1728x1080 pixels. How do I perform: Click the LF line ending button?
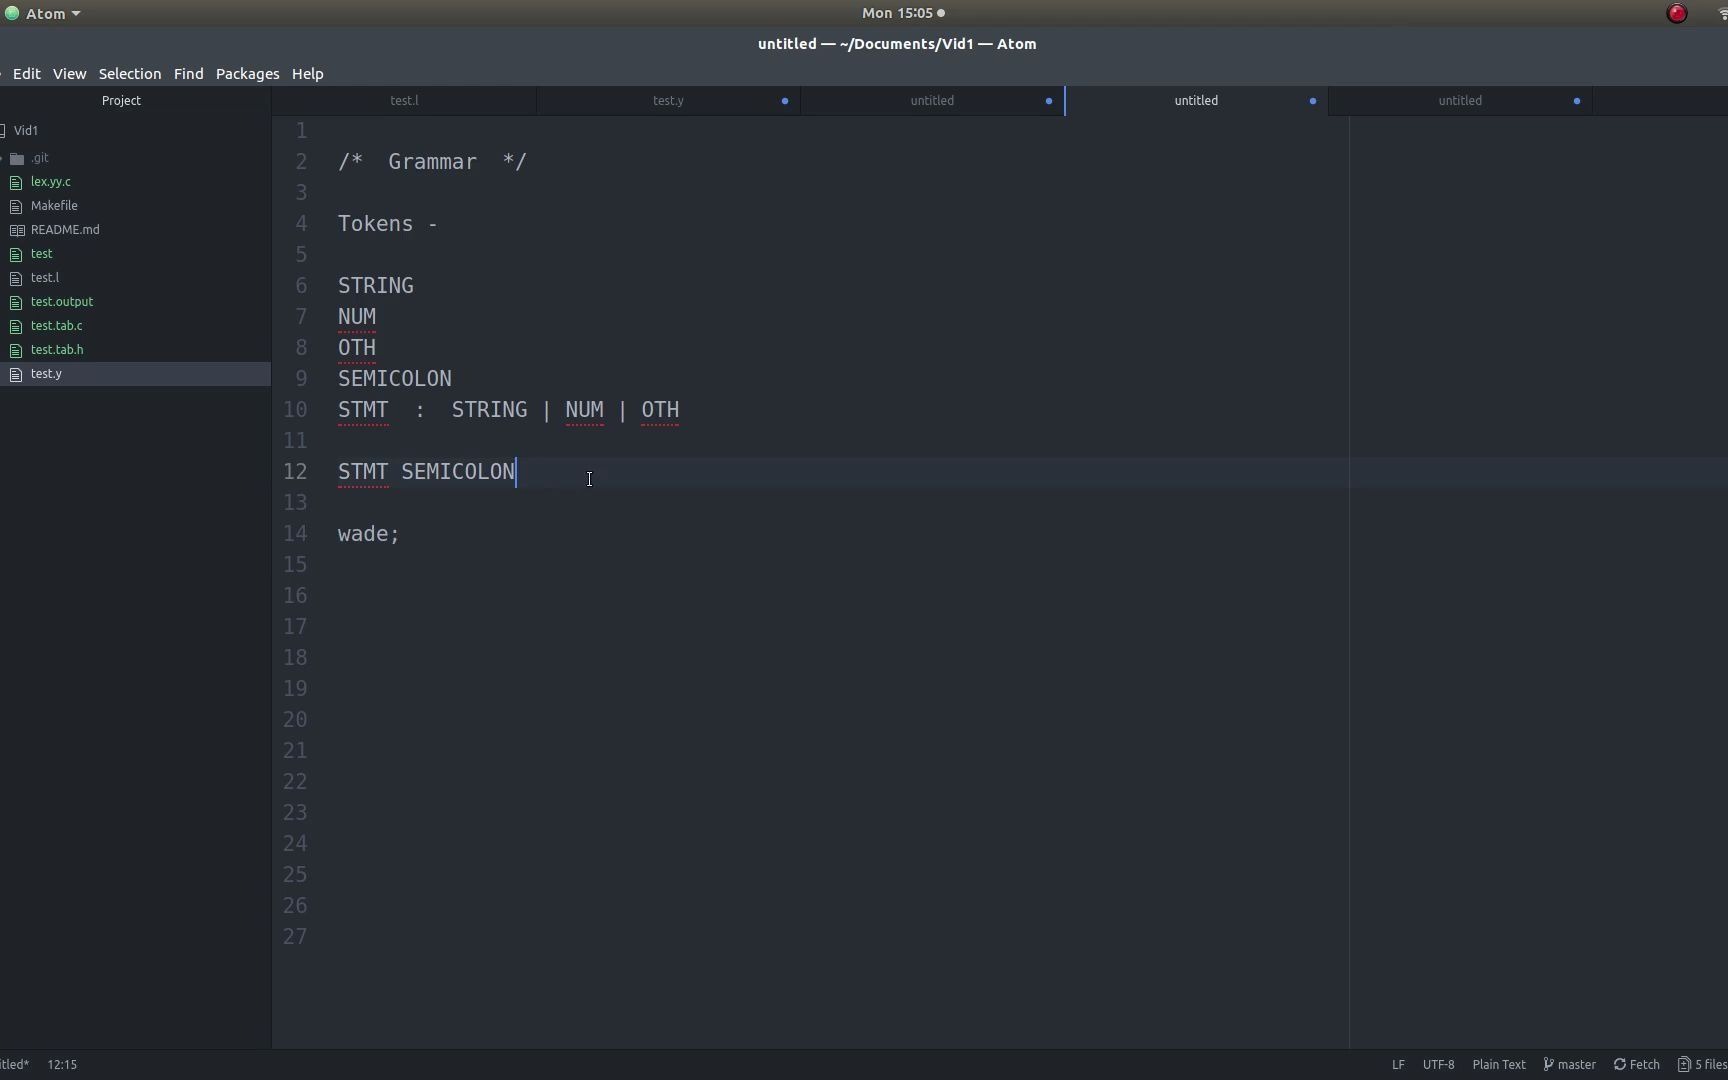coord(1398,1064)
